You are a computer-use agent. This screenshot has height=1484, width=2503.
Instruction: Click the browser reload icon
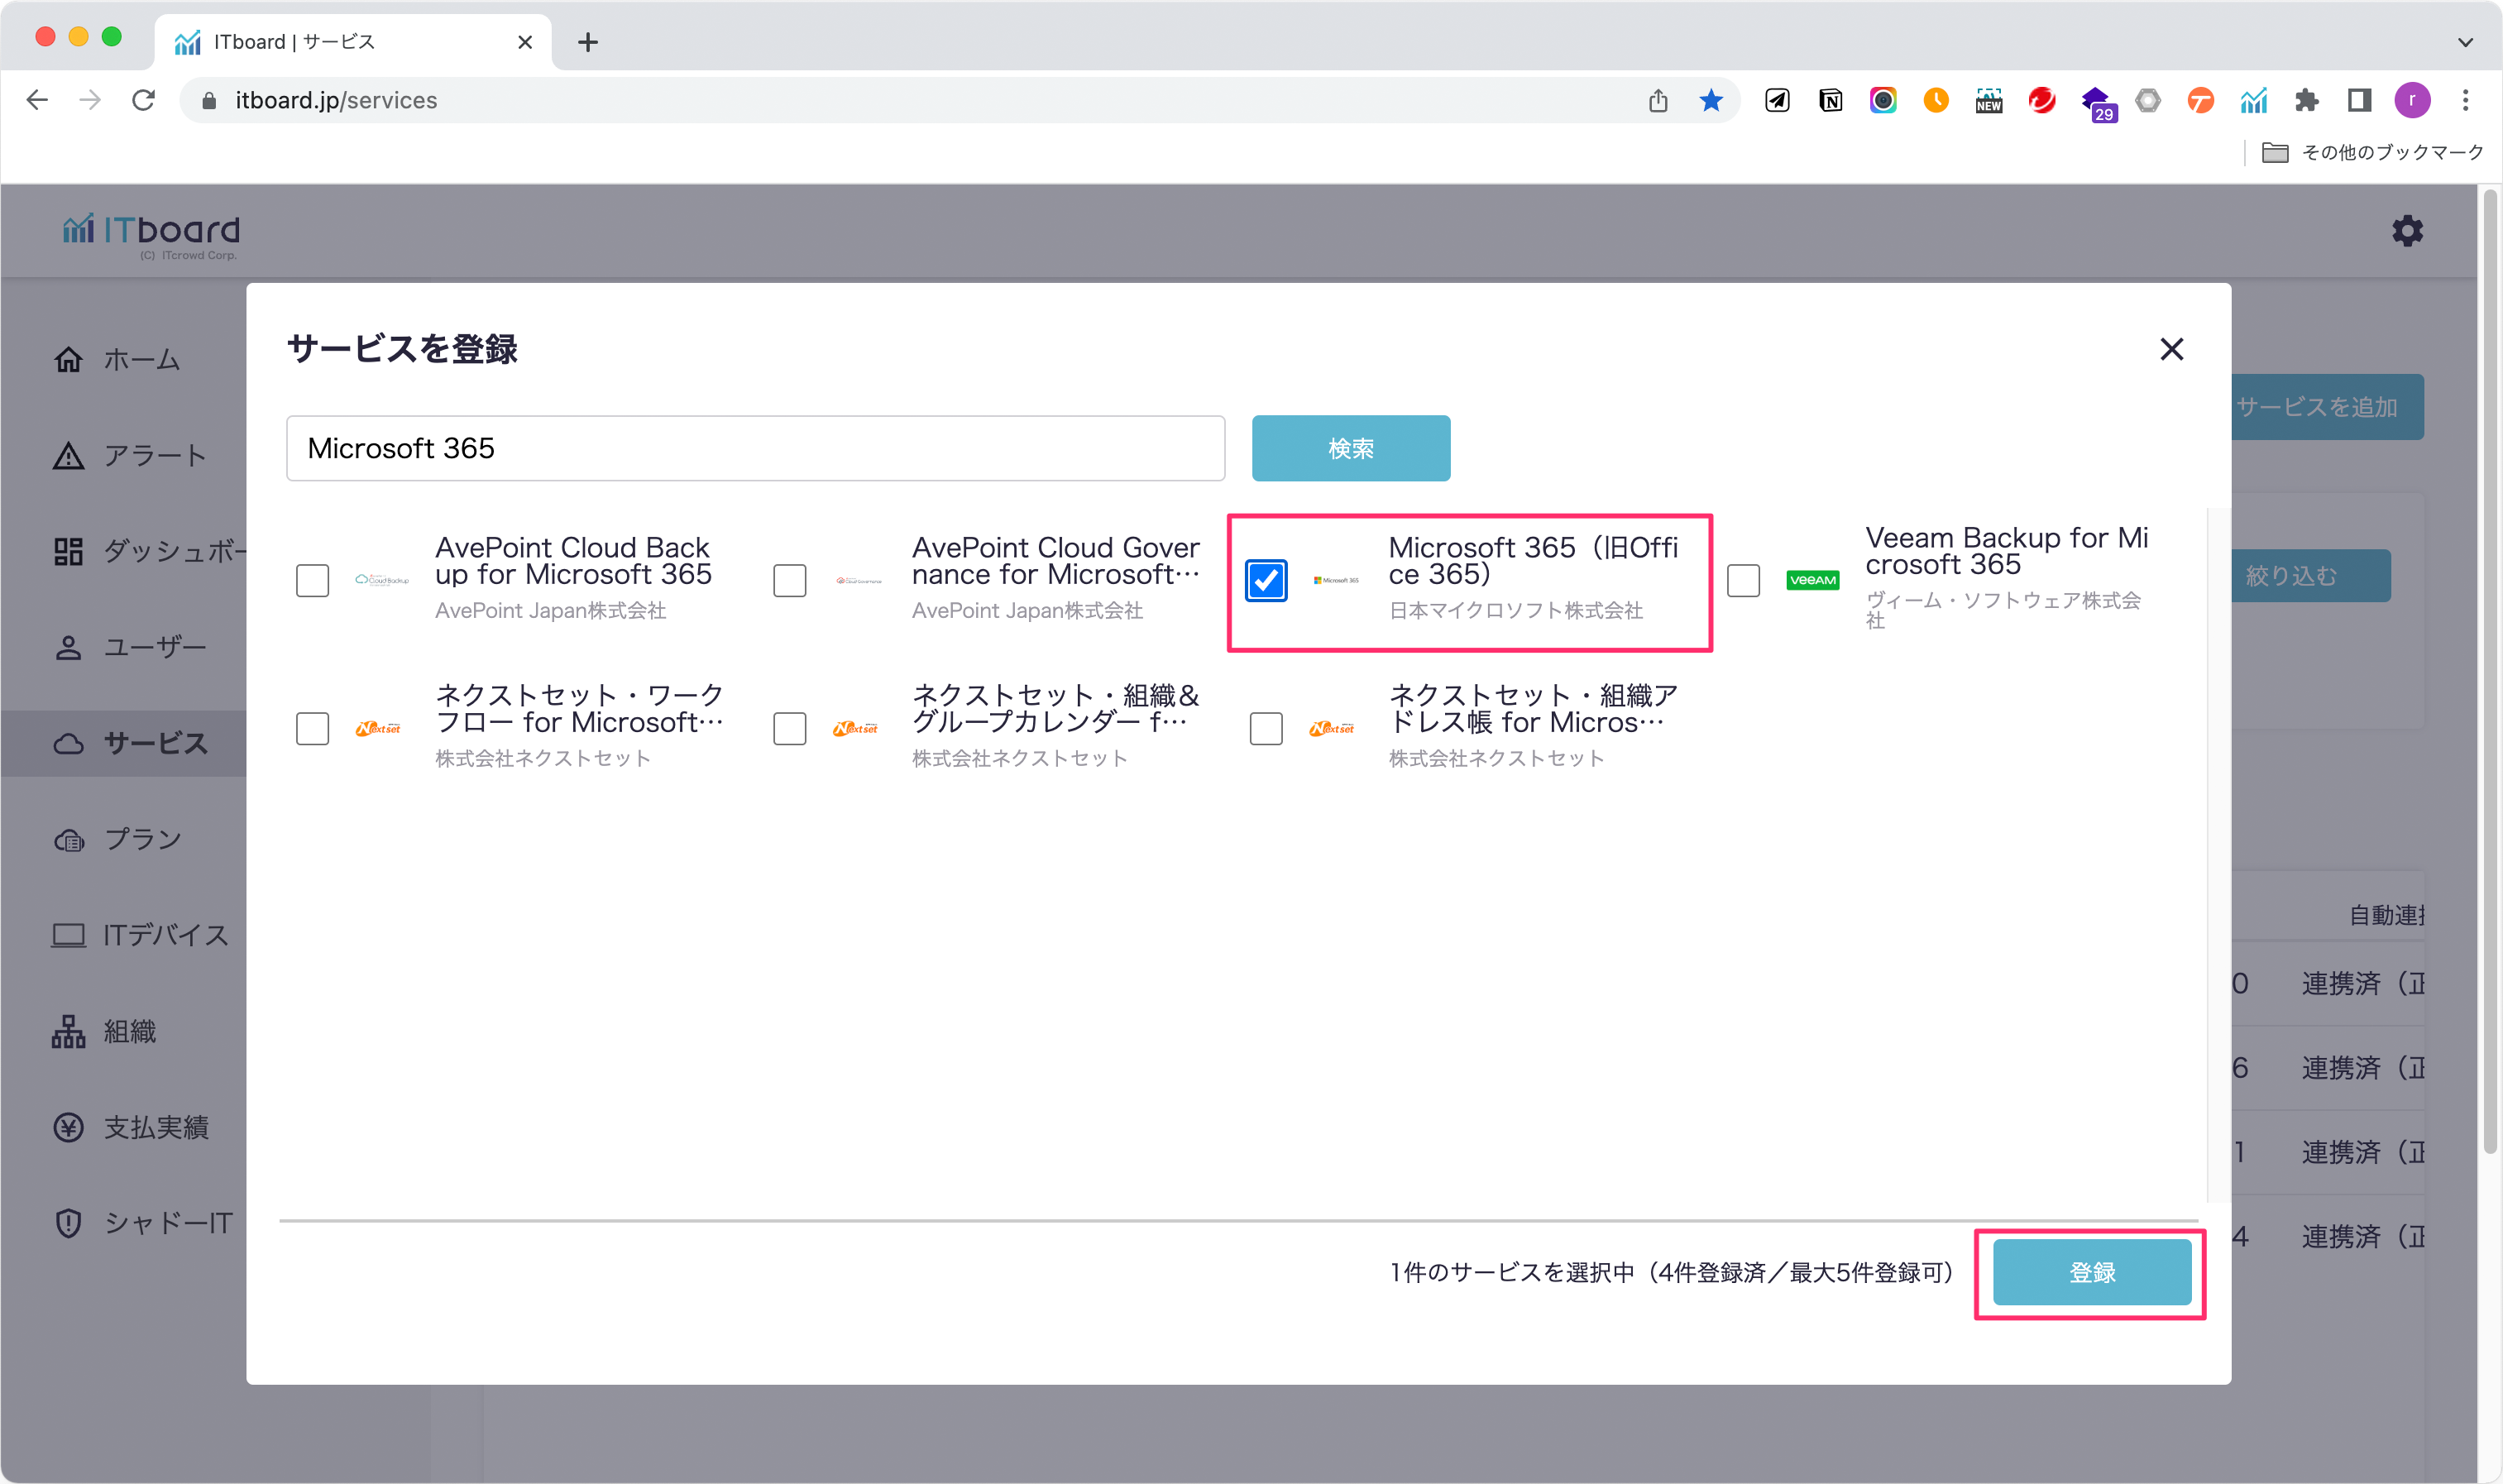(143, 100)
